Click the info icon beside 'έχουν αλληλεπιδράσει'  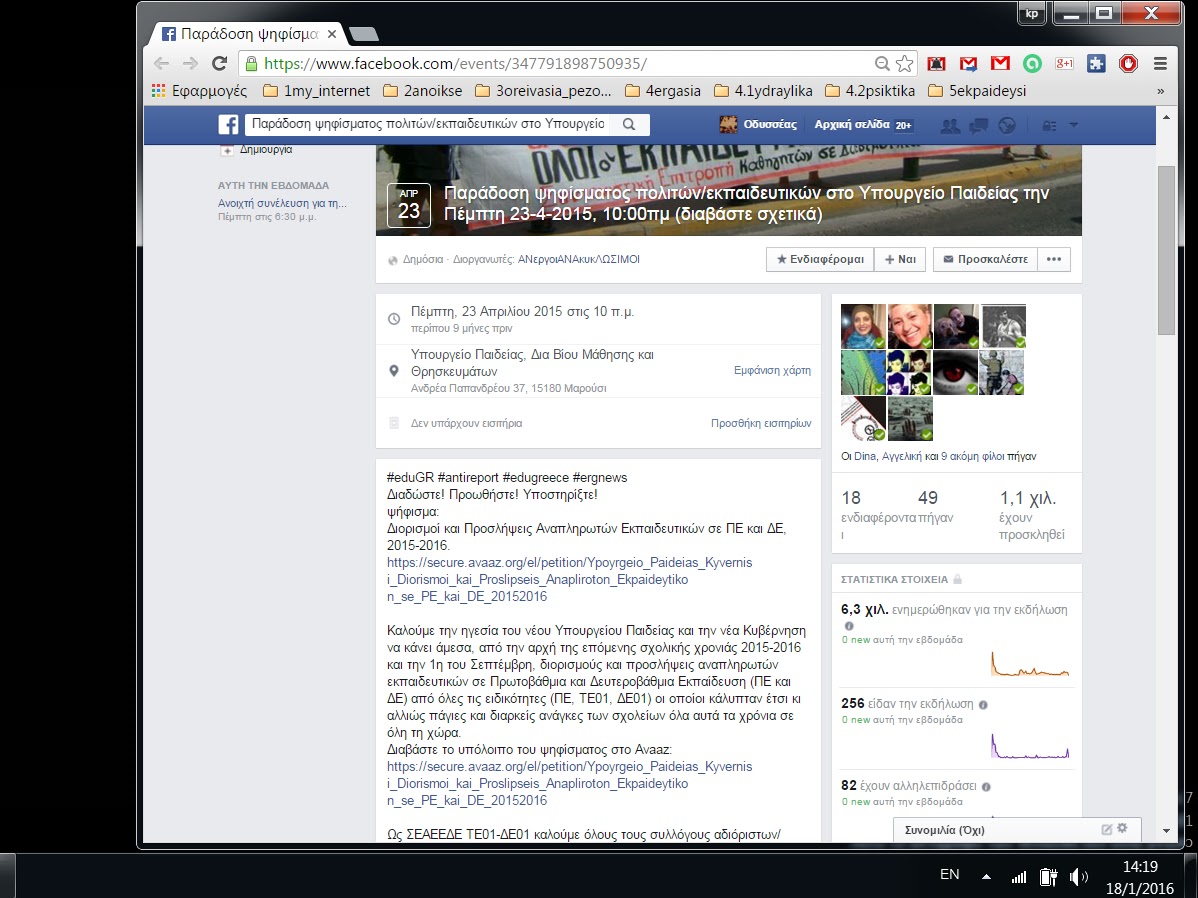[x=986, y=786]
